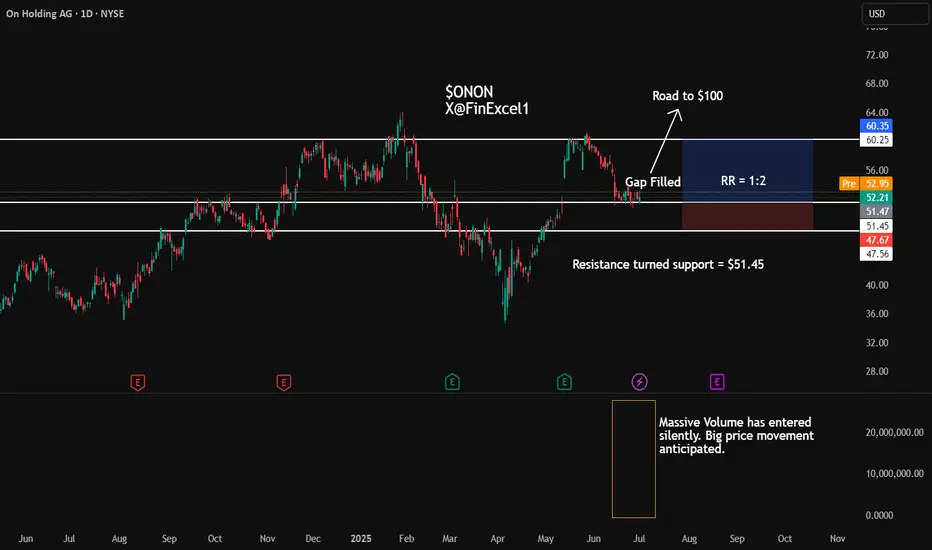Click the Mar label on time axis
The image size is (932, 550).
point(450,538)
